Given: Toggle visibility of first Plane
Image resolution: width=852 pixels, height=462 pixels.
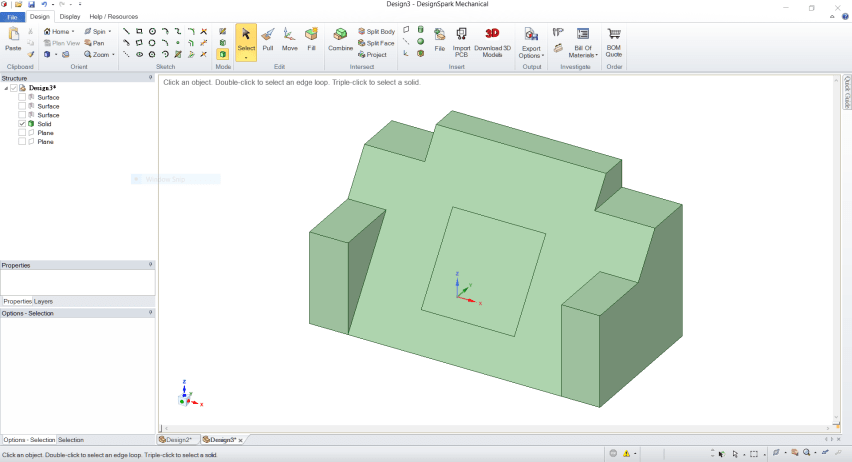Looking at the screenshot, I should coord(22,133).
